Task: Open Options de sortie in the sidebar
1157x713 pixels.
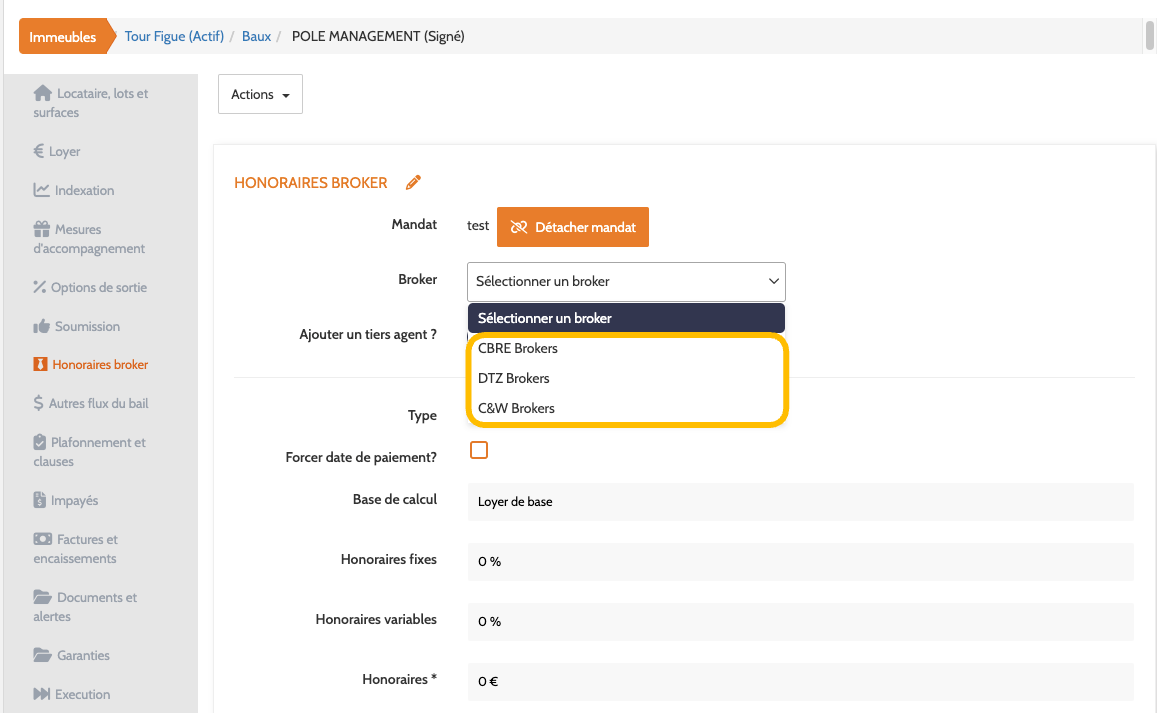Action: pos(99,287)
